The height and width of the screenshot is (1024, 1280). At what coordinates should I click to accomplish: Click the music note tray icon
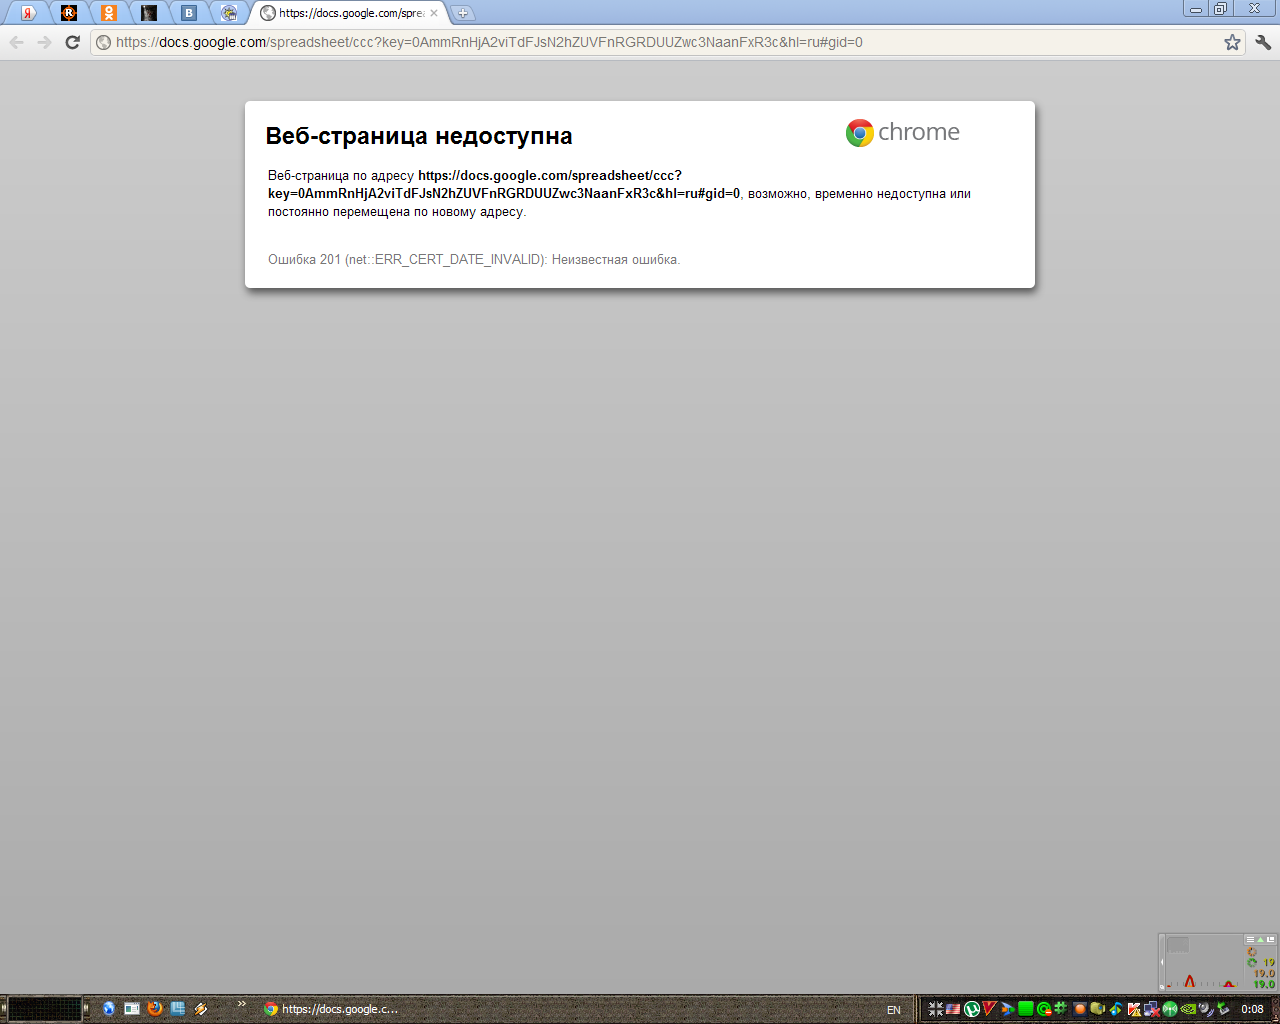[x=1116, y=1009]
